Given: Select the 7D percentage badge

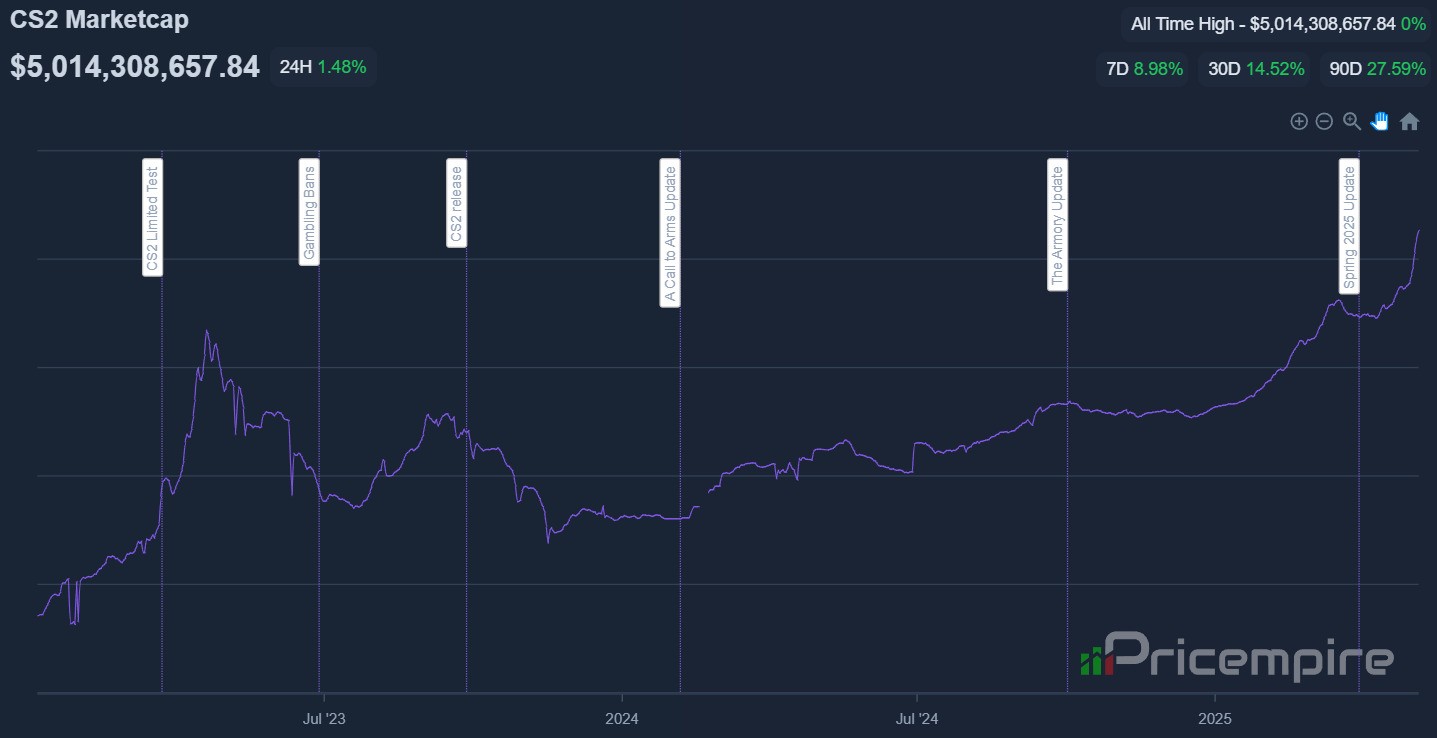Looking at the screenshot, I should pos(1144,69).
